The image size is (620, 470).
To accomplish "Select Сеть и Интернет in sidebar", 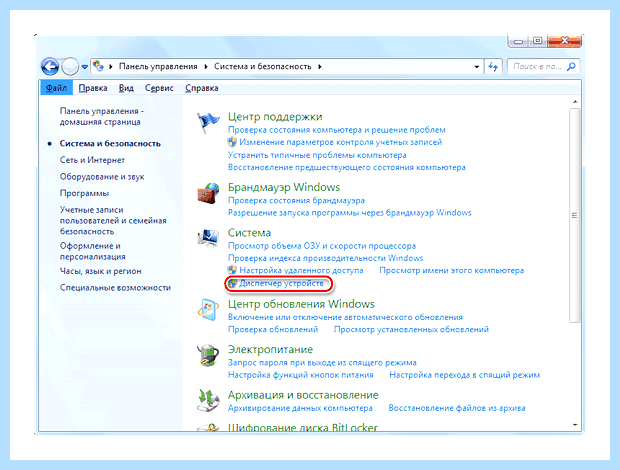I will pyautogui.click(x=92, y=160).
